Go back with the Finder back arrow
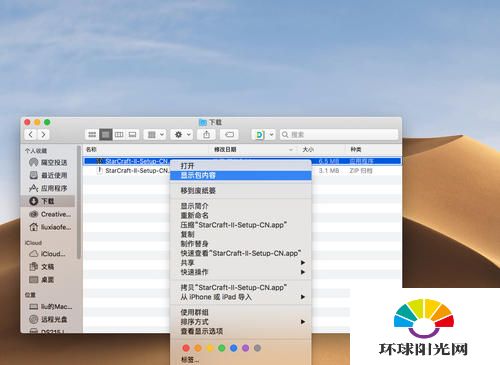 pos(31,134)
